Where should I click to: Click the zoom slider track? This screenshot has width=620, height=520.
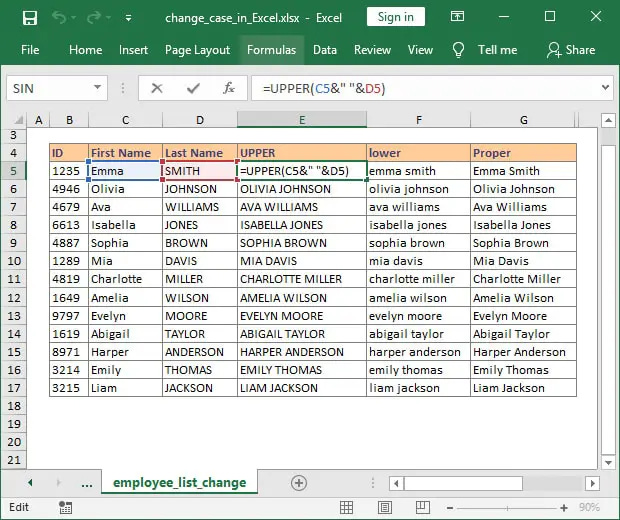click(x=507, y=508)
